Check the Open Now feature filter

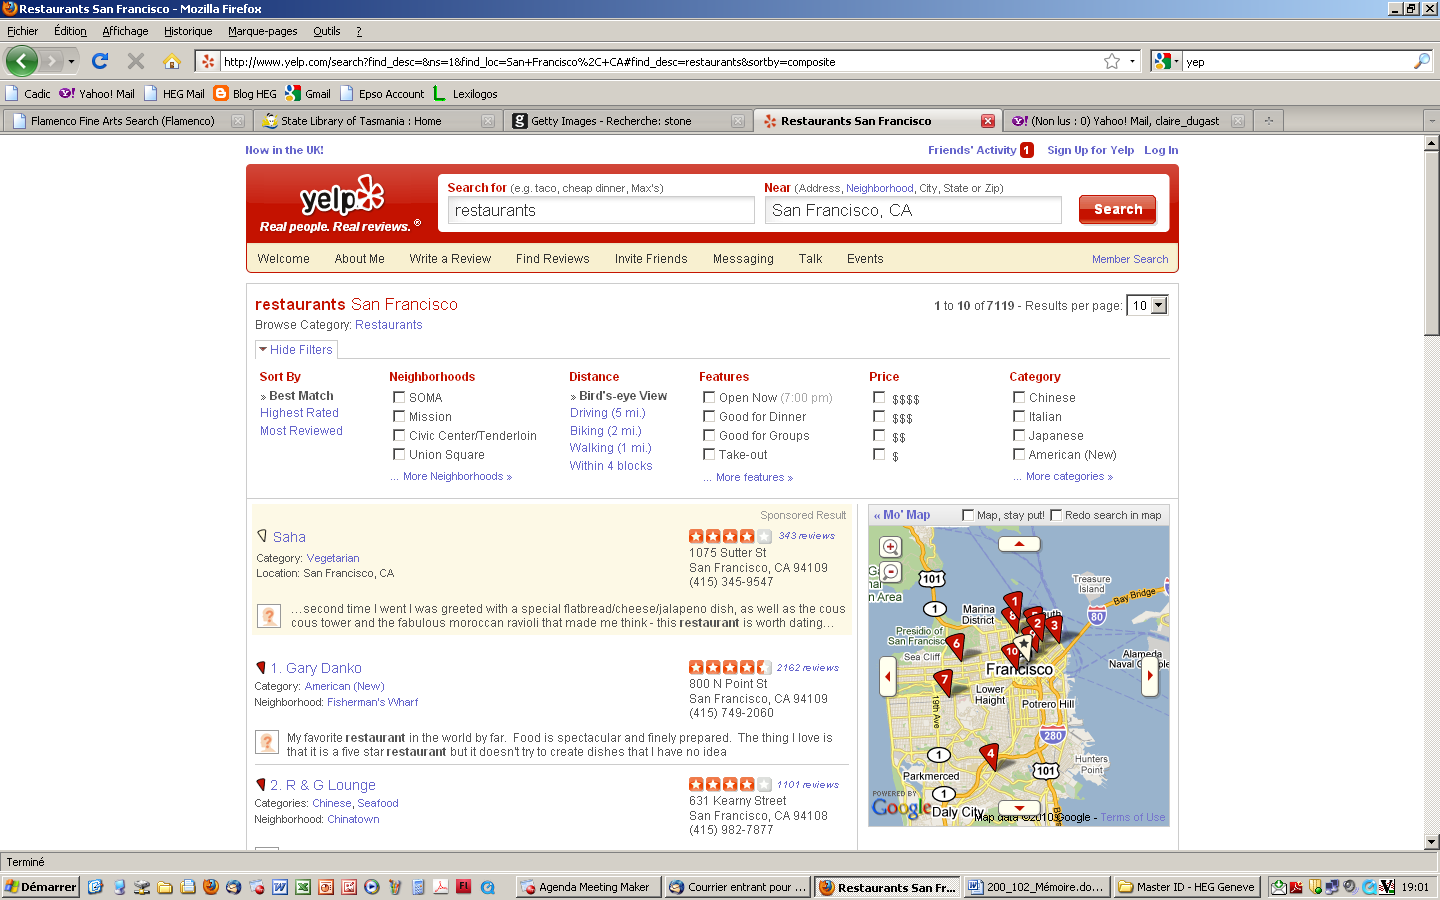coord(709,397)
